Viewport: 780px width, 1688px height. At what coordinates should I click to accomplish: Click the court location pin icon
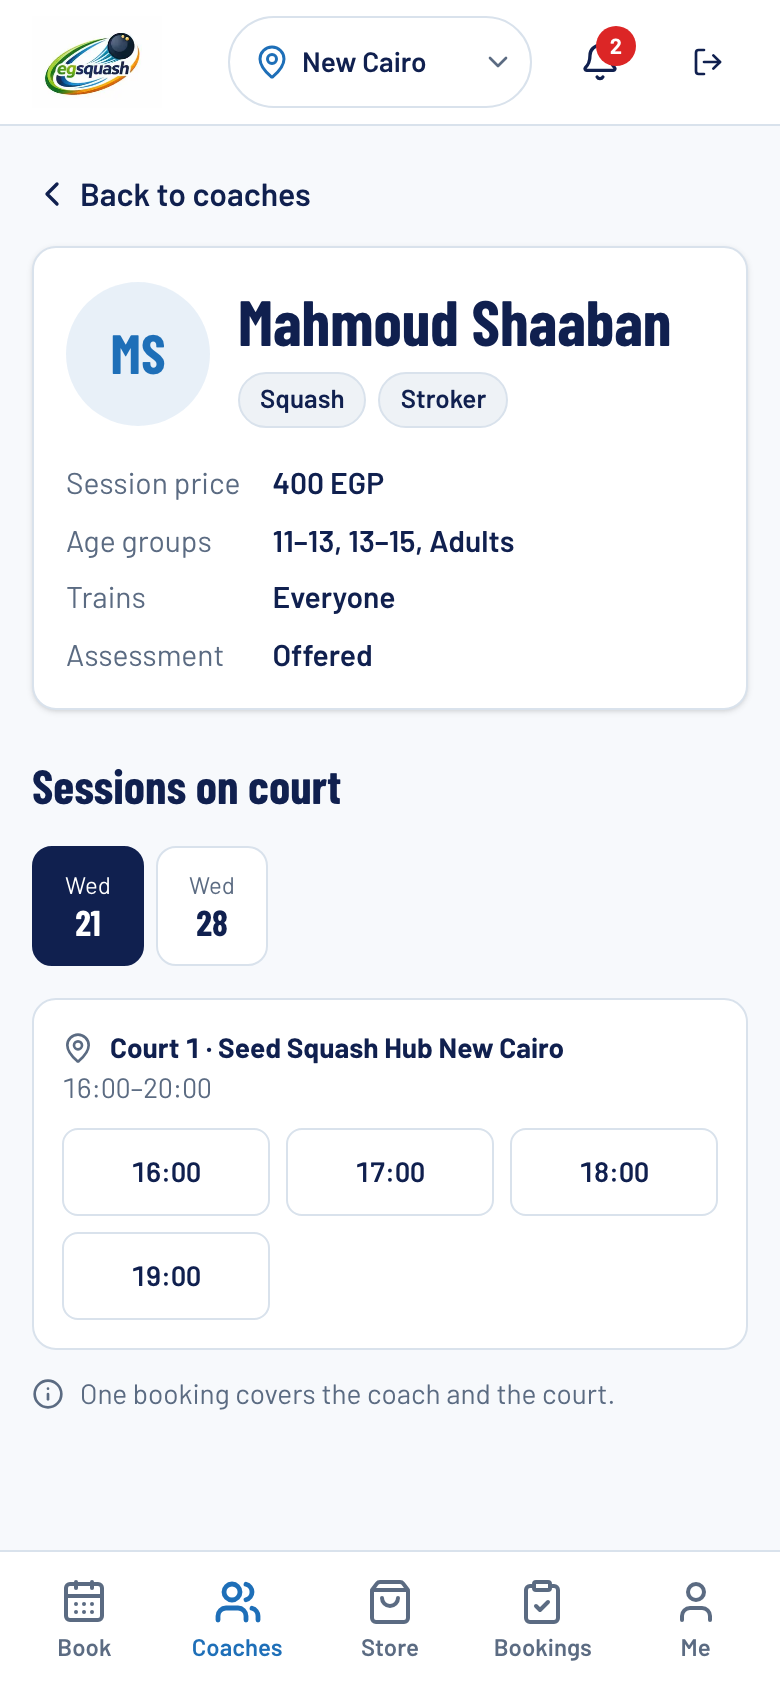tap(78, 1048)
